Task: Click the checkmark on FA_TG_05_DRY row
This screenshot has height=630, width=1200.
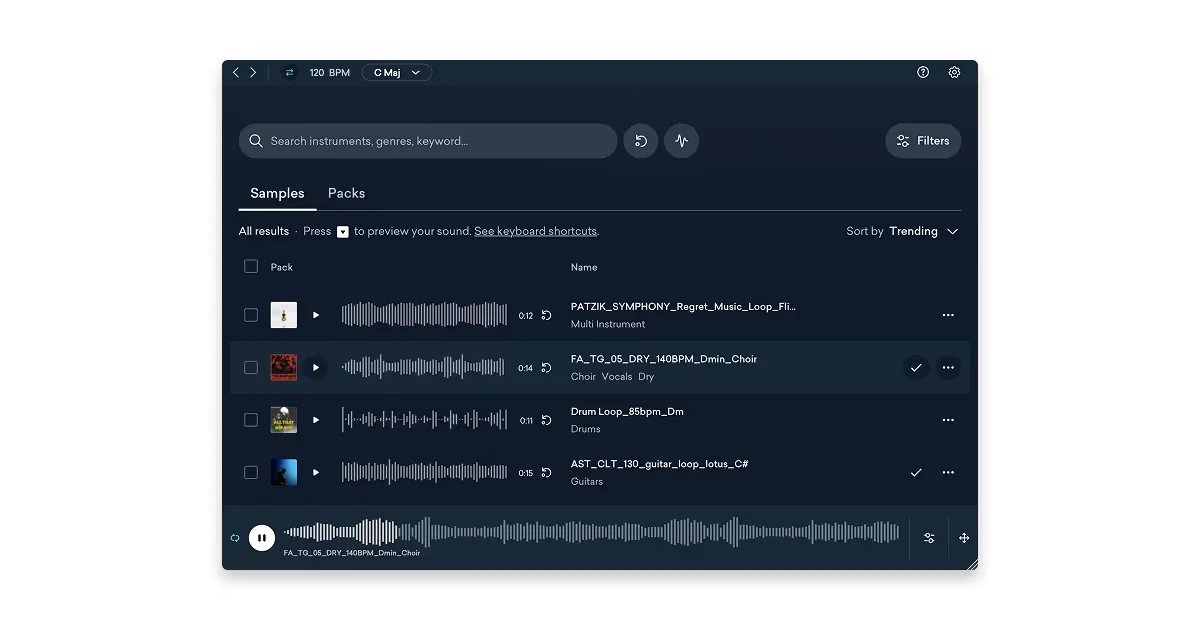Action: click(x=916, y=367)
